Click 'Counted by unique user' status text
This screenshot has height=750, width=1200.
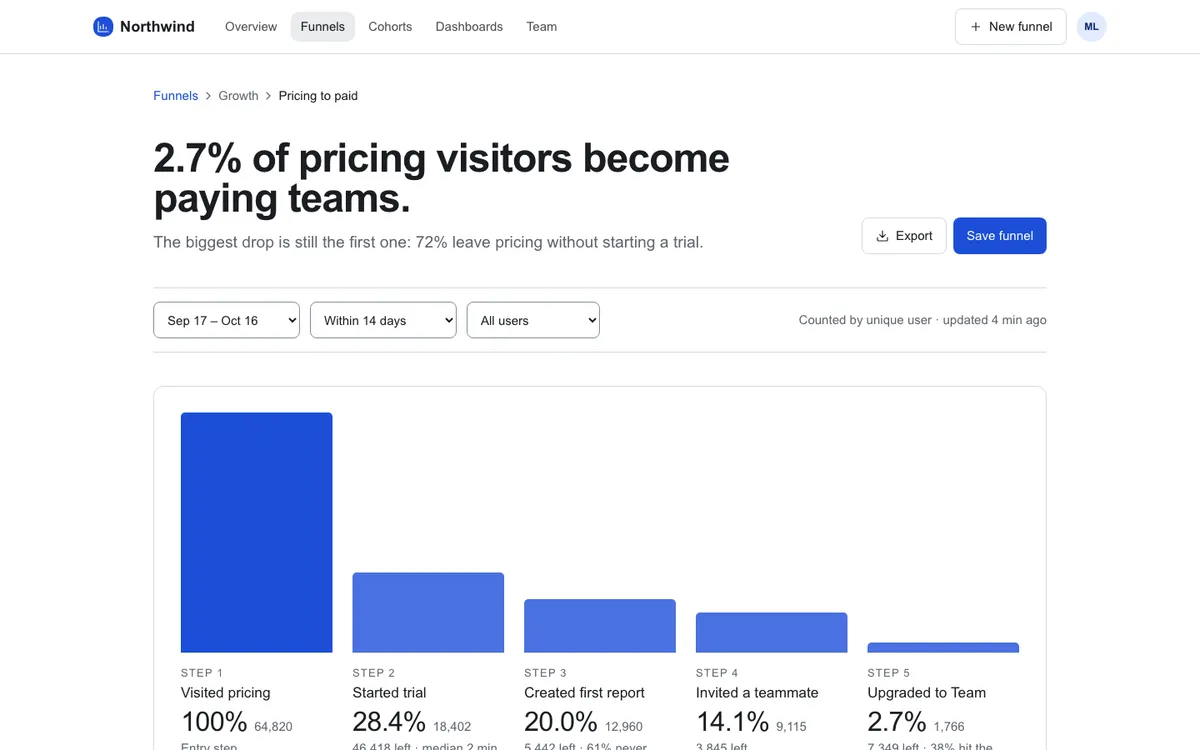coord(865,320)
